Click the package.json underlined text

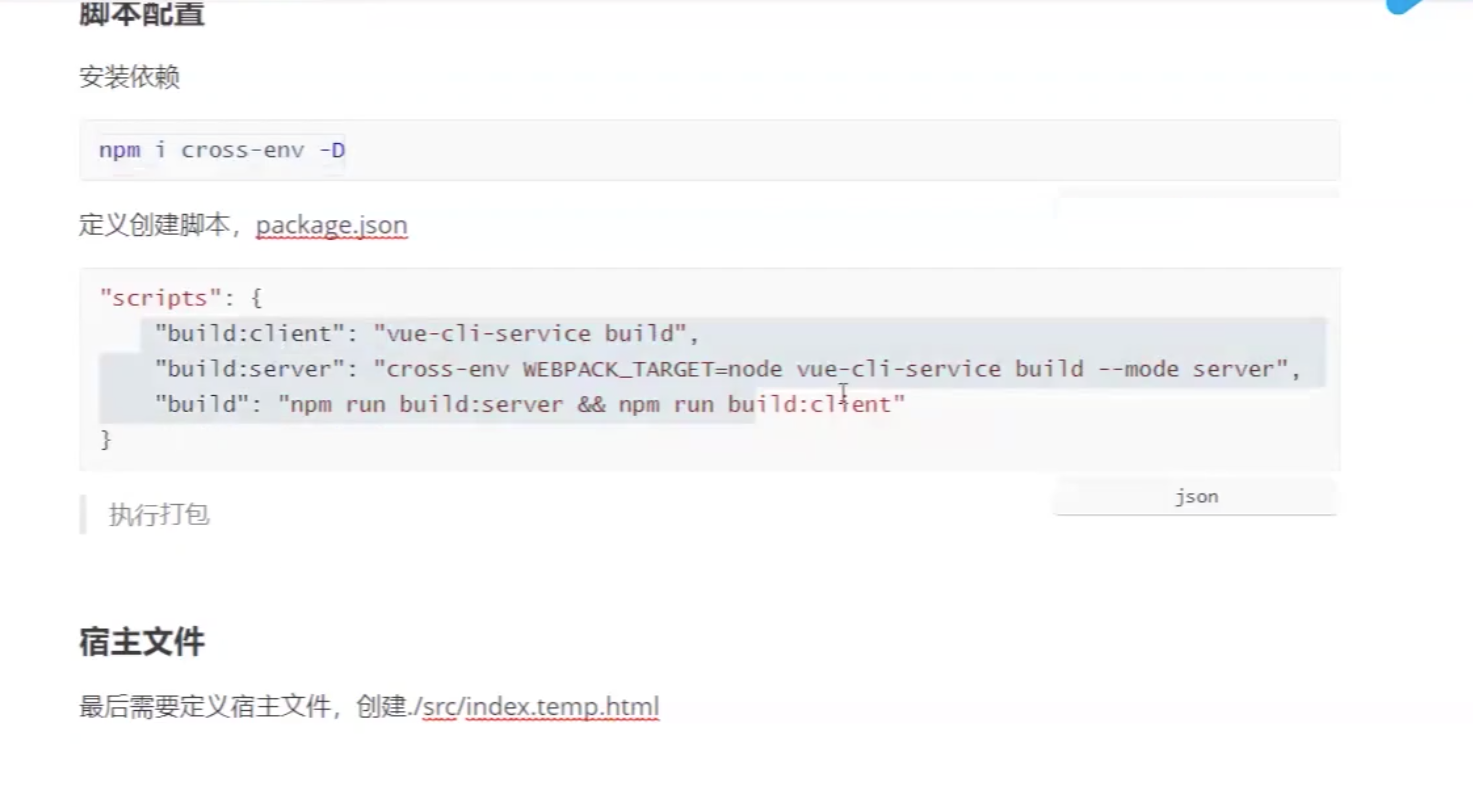[331, 226]
